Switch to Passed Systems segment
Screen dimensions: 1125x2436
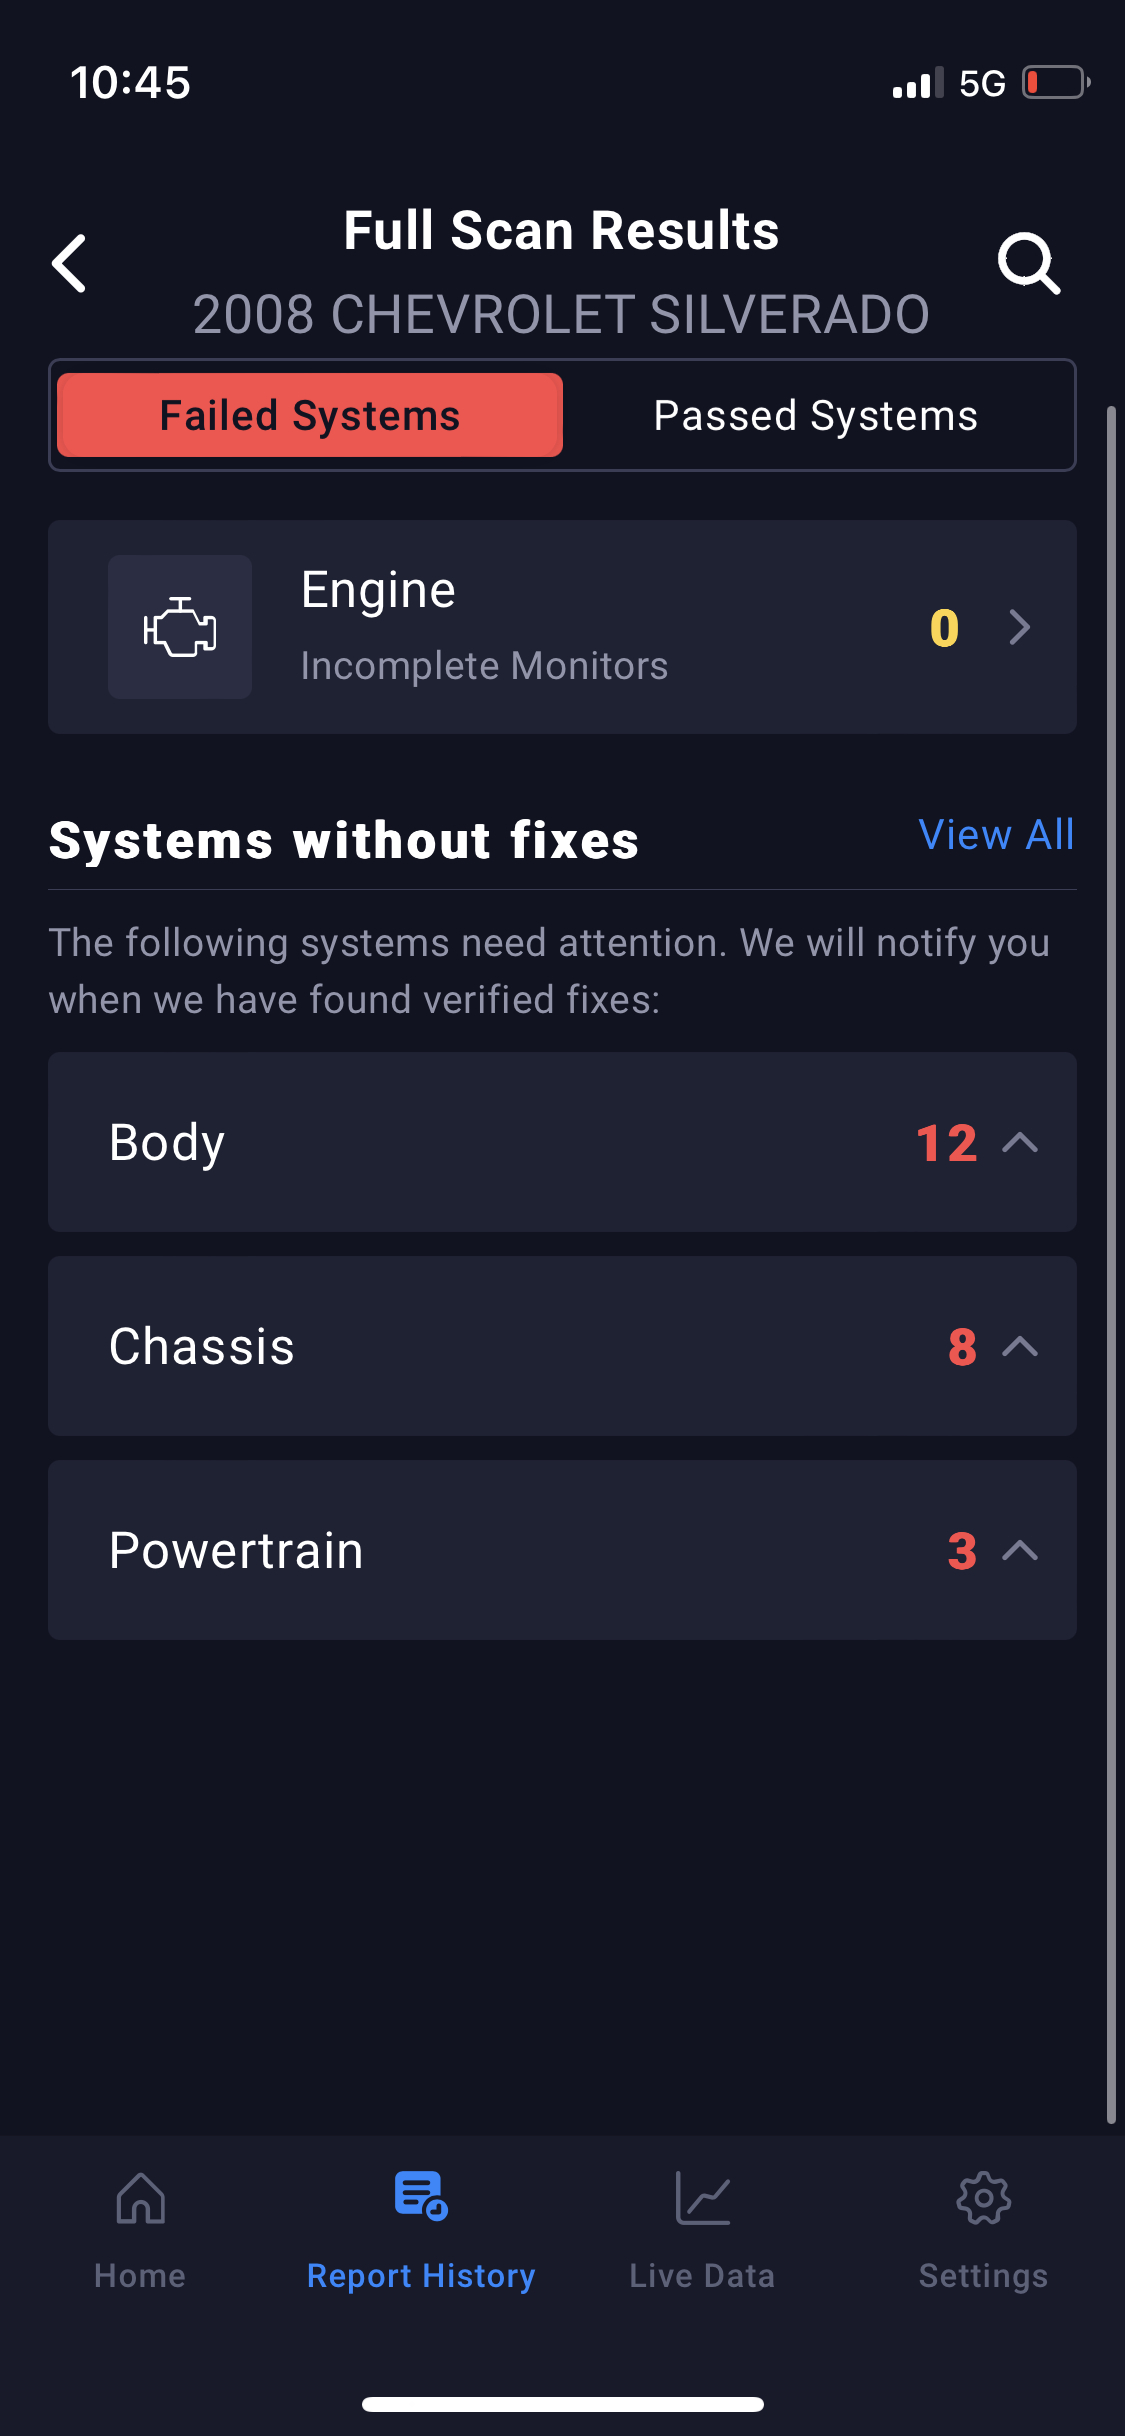point(815,415)
